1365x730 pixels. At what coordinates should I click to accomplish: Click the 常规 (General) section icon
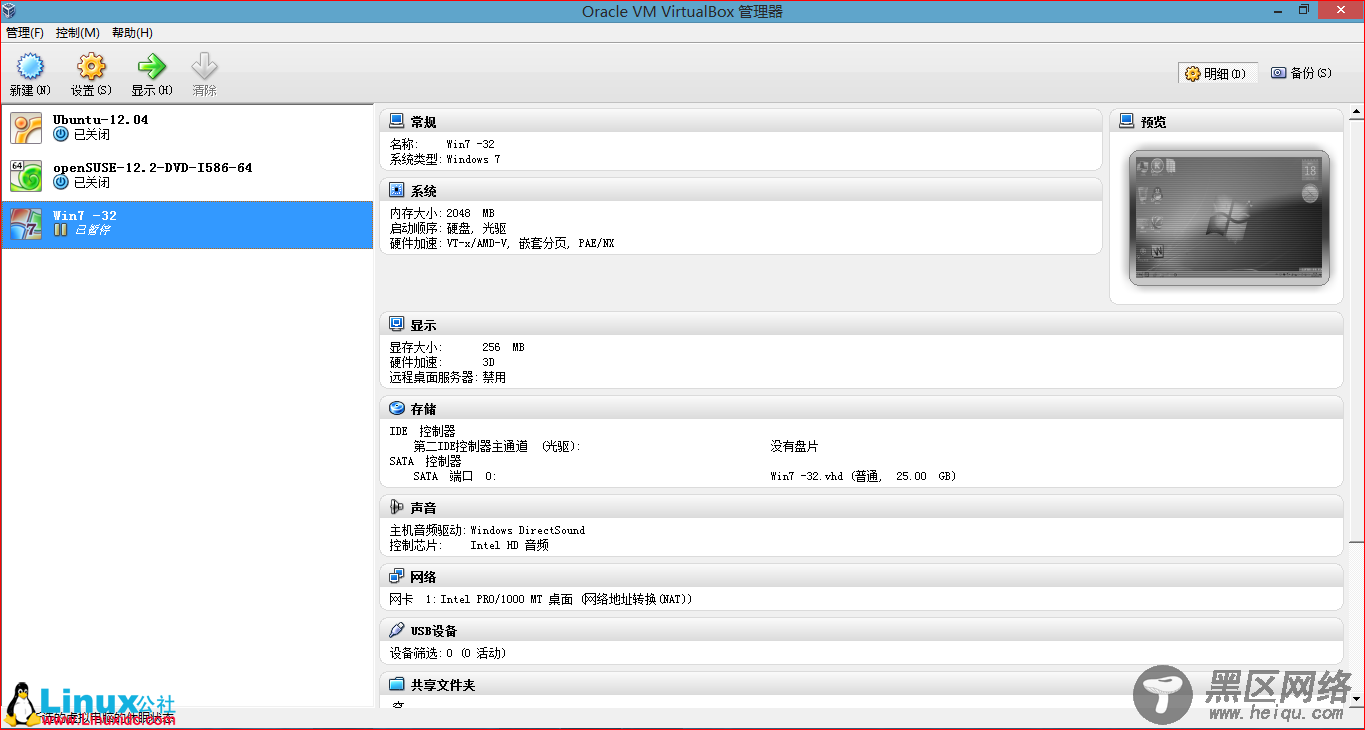coord(396,121)
